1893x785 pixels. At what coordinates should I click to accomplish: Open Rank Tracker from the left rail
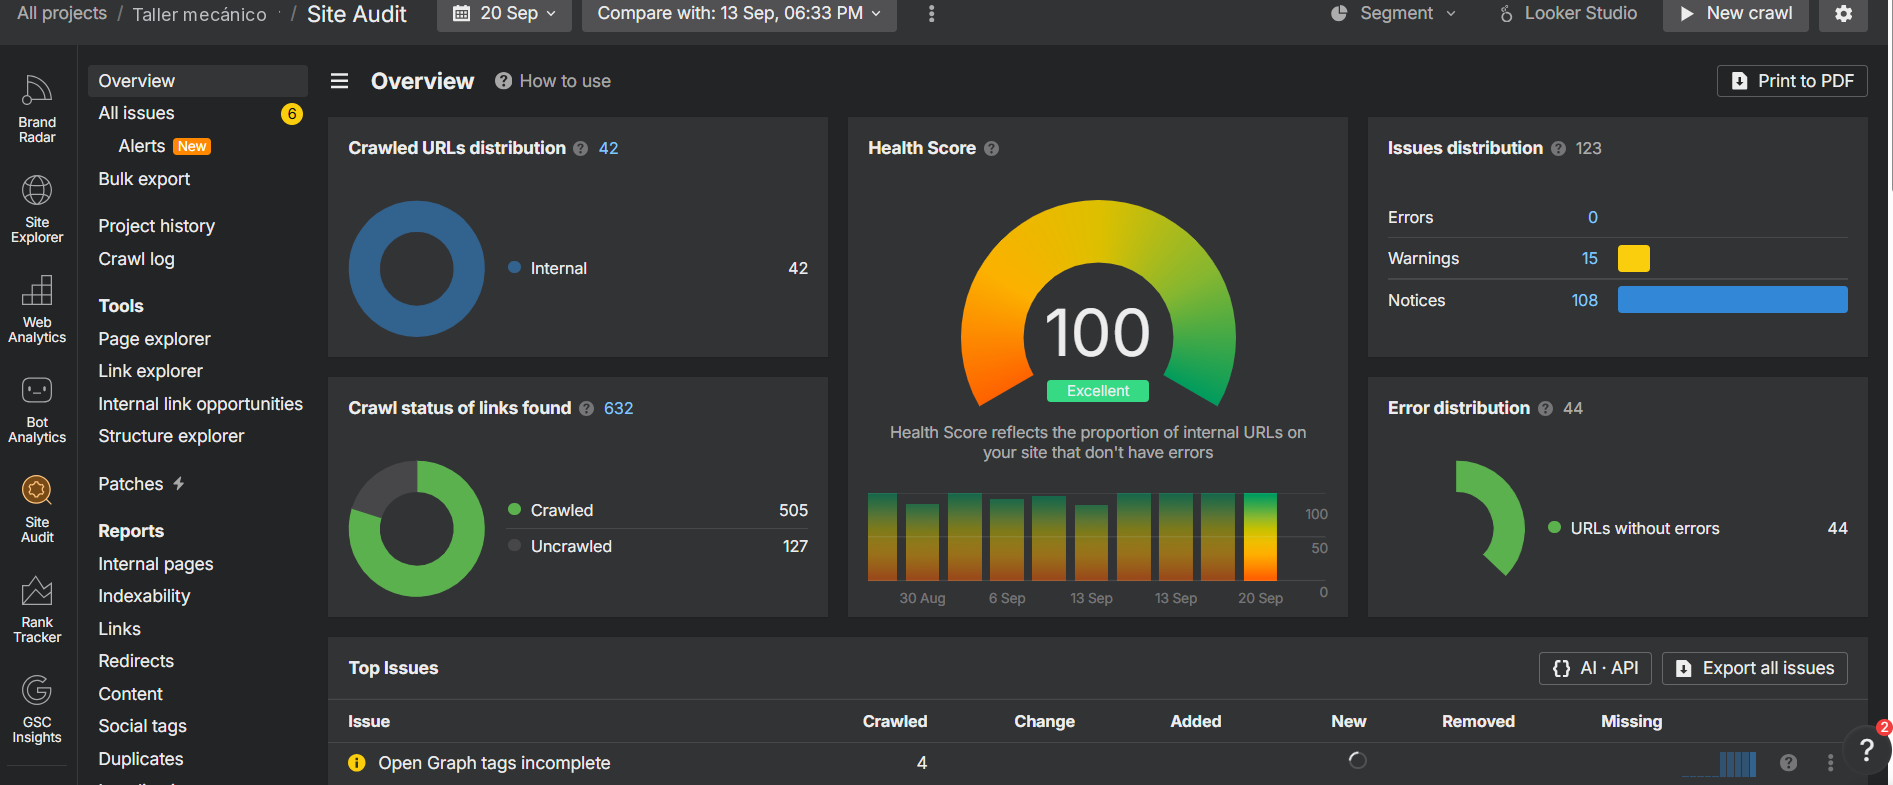(37, 609)
